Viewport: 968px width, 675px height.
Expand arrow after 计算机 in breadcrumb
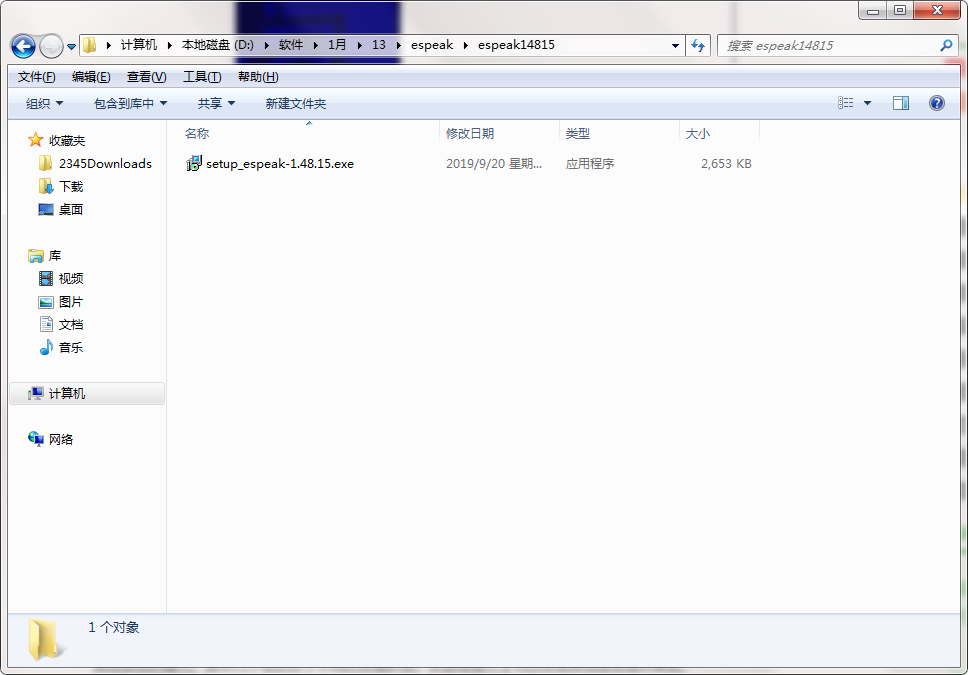coord(170,45)
